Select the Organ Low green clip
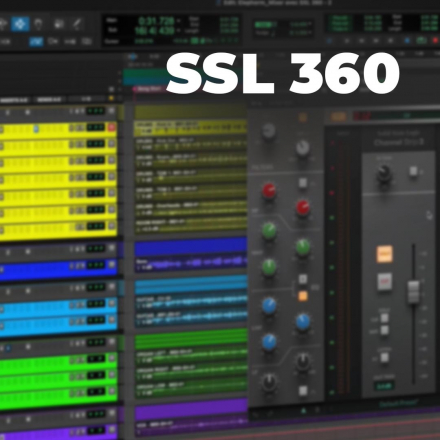The width and height of the screenshot is (440, 440). 191,389
